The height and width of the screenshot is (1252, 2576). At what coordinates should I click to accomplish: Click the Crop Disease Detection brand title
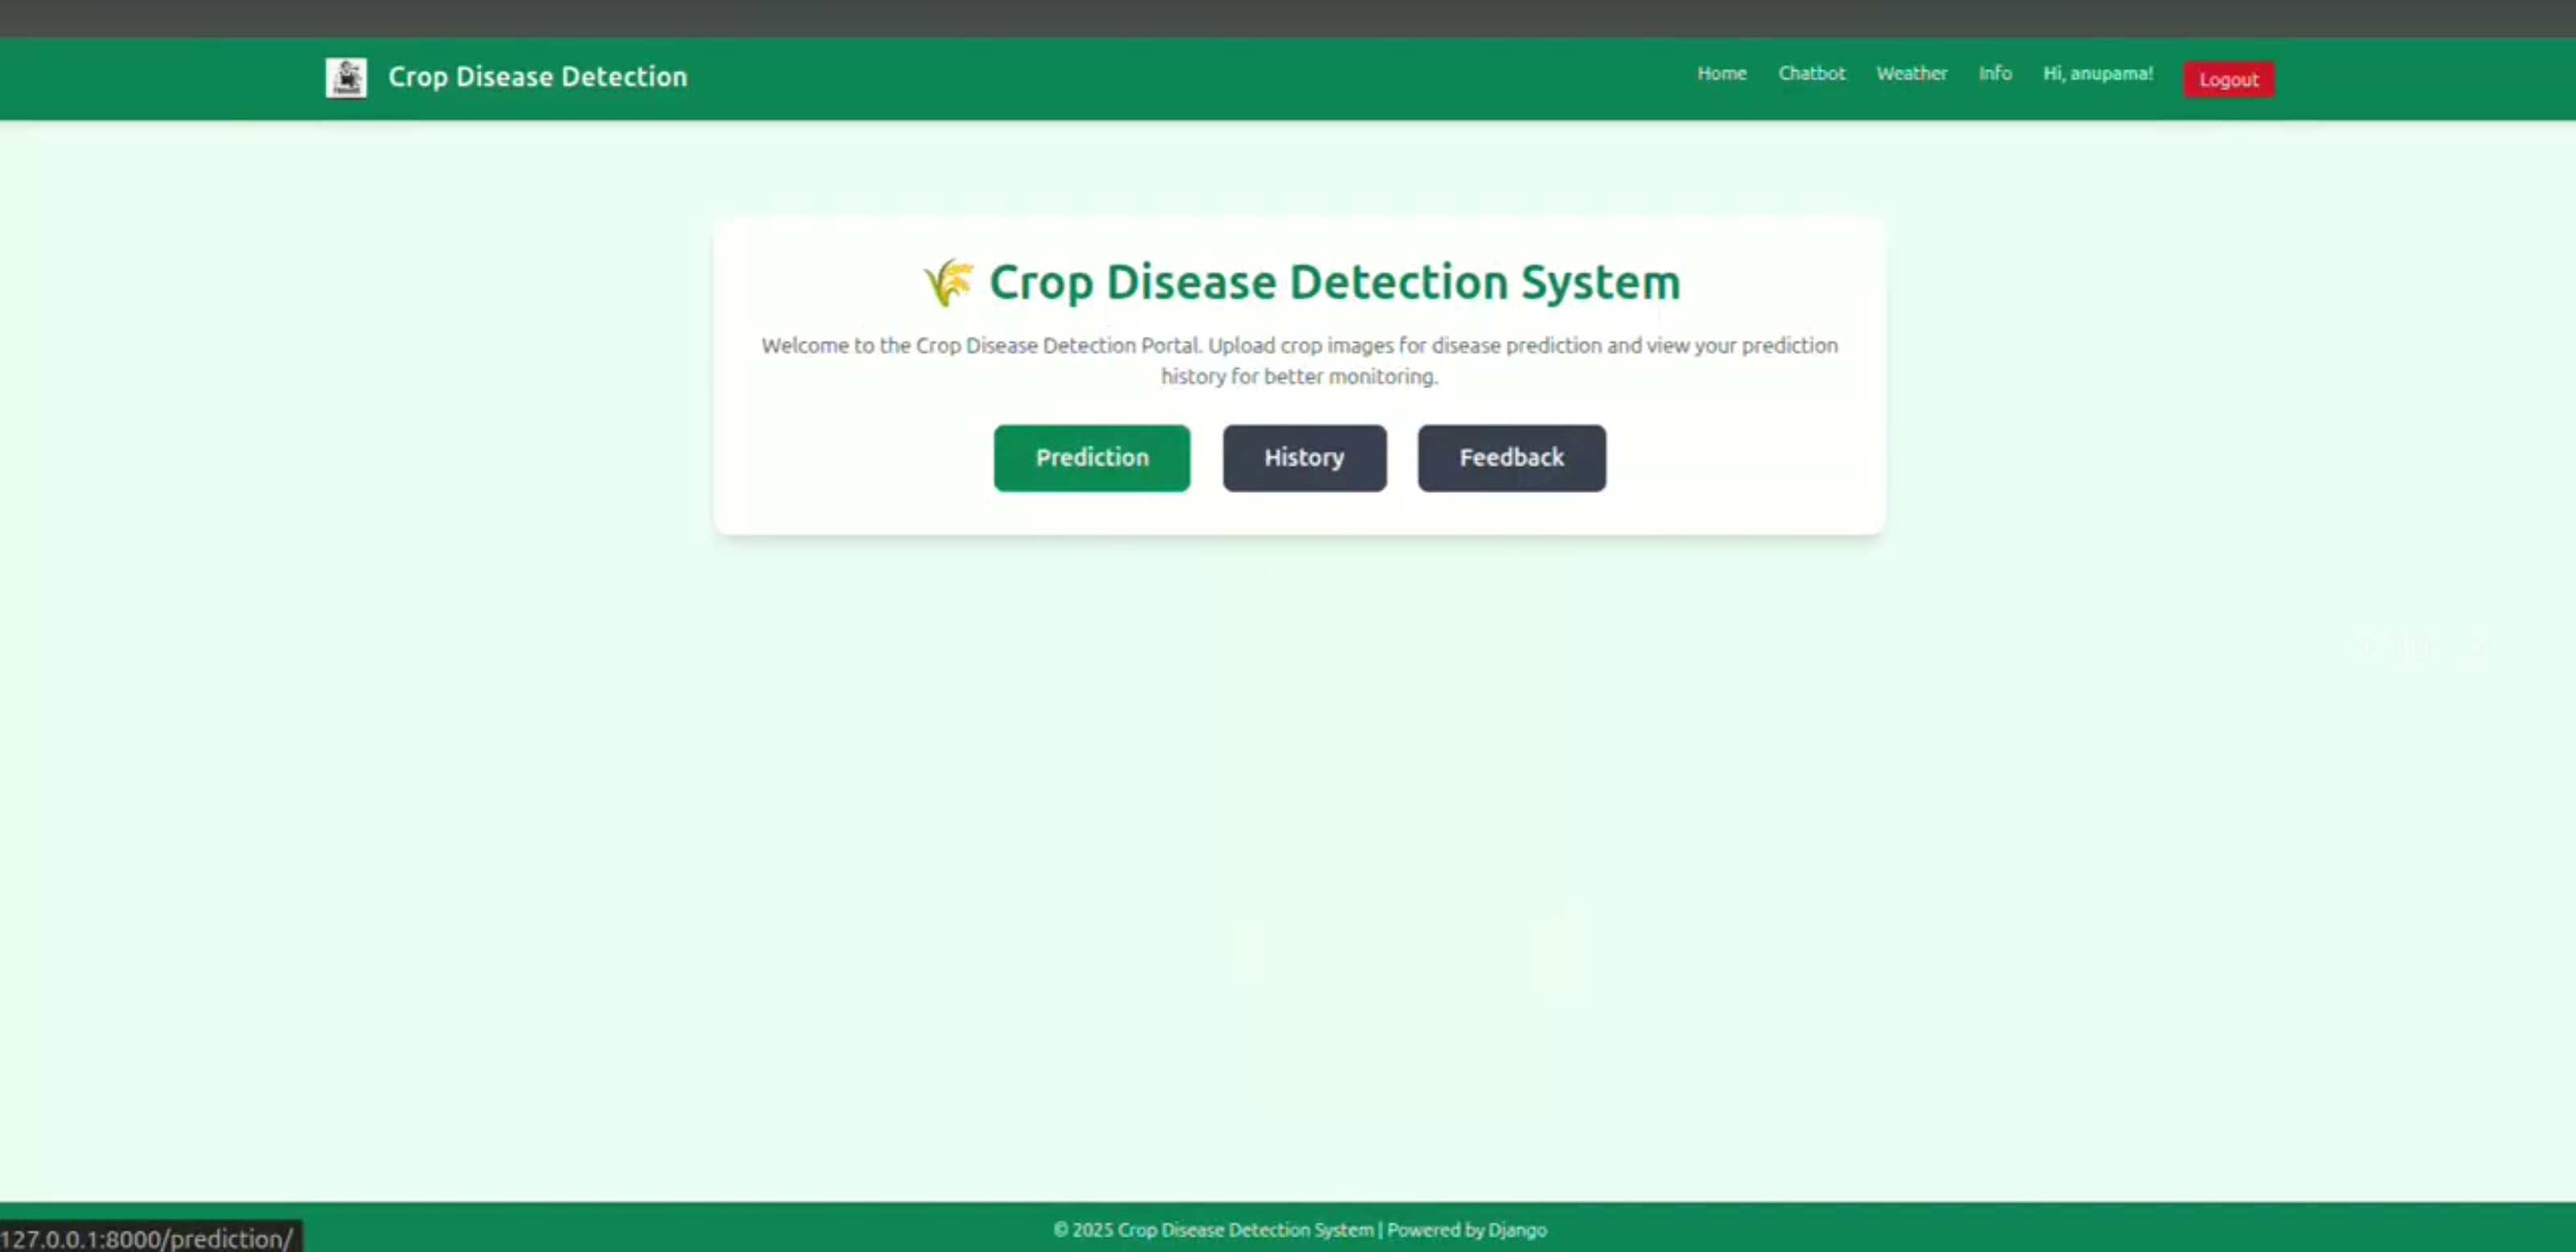537,77
